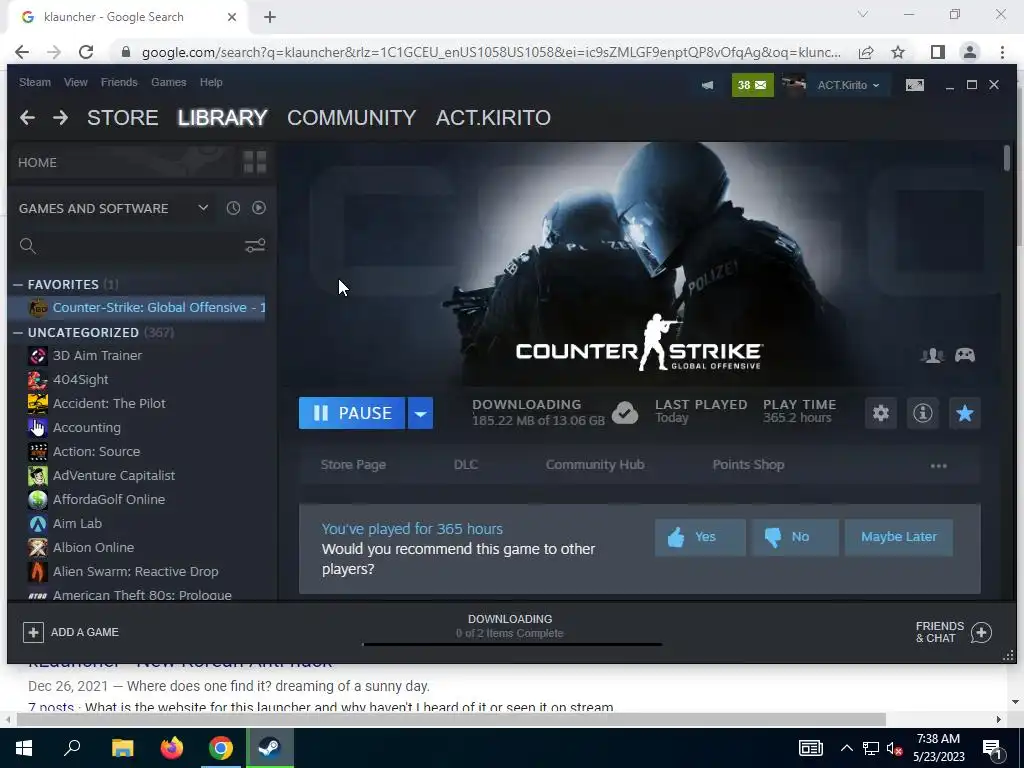Viewport: 1024px width, 768px height.
Task: Open the ACT.Kirito account dropdown
Action: (848, 85)
